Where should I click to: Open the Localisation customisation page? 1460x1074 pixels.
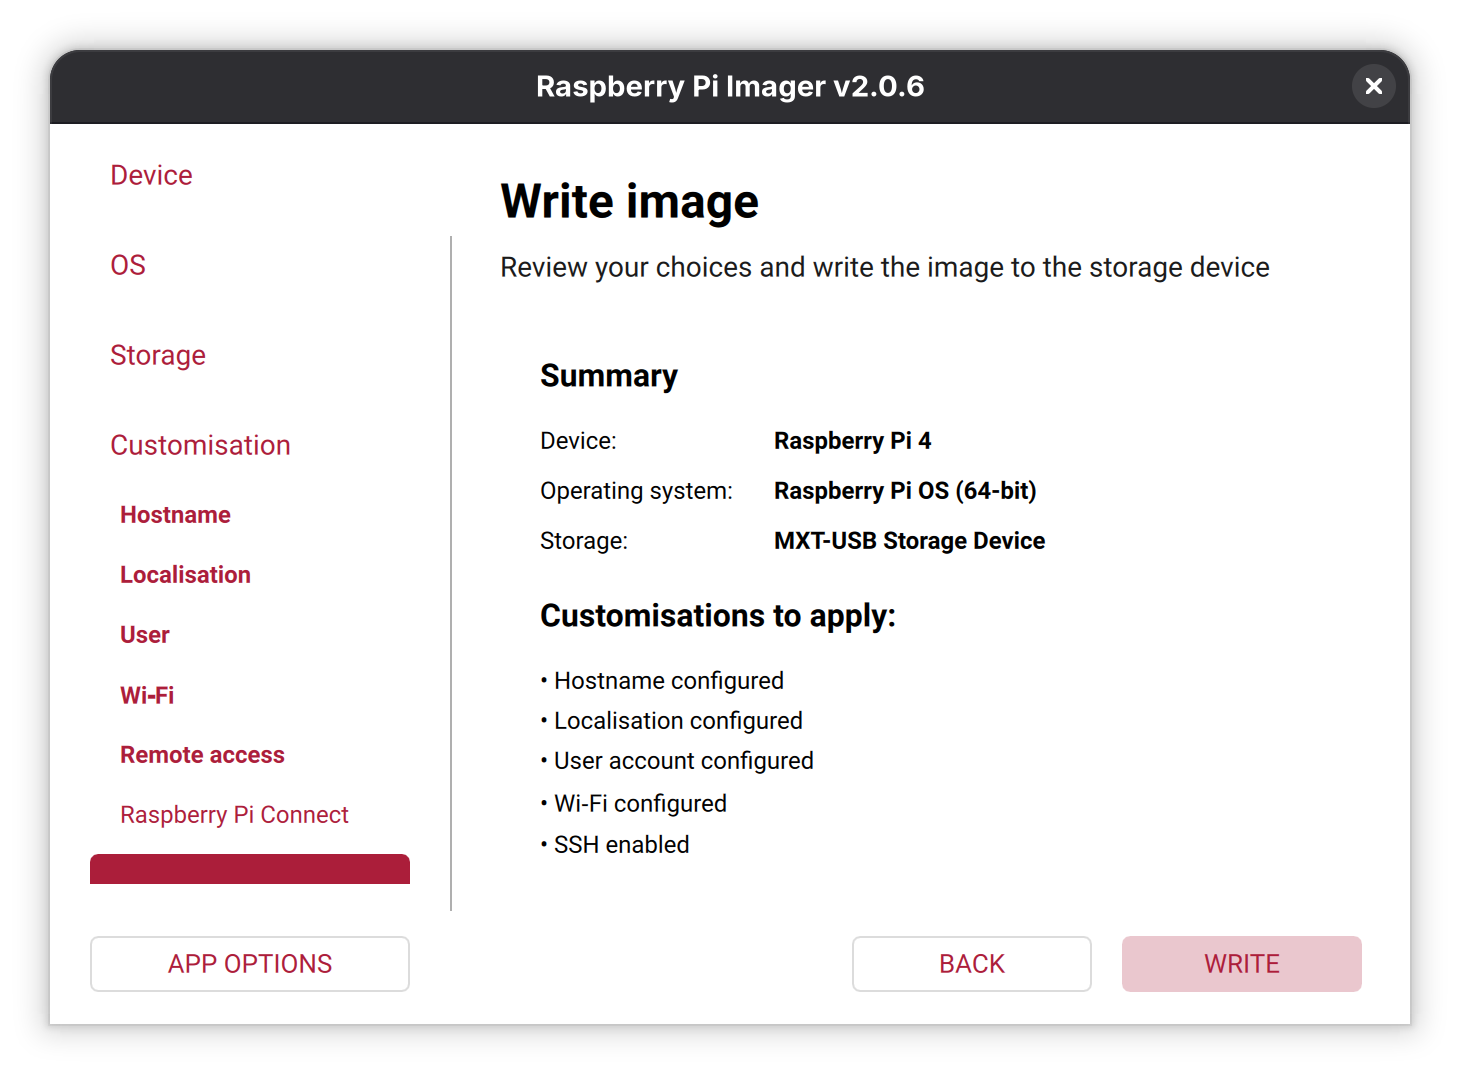click(185, 575)
